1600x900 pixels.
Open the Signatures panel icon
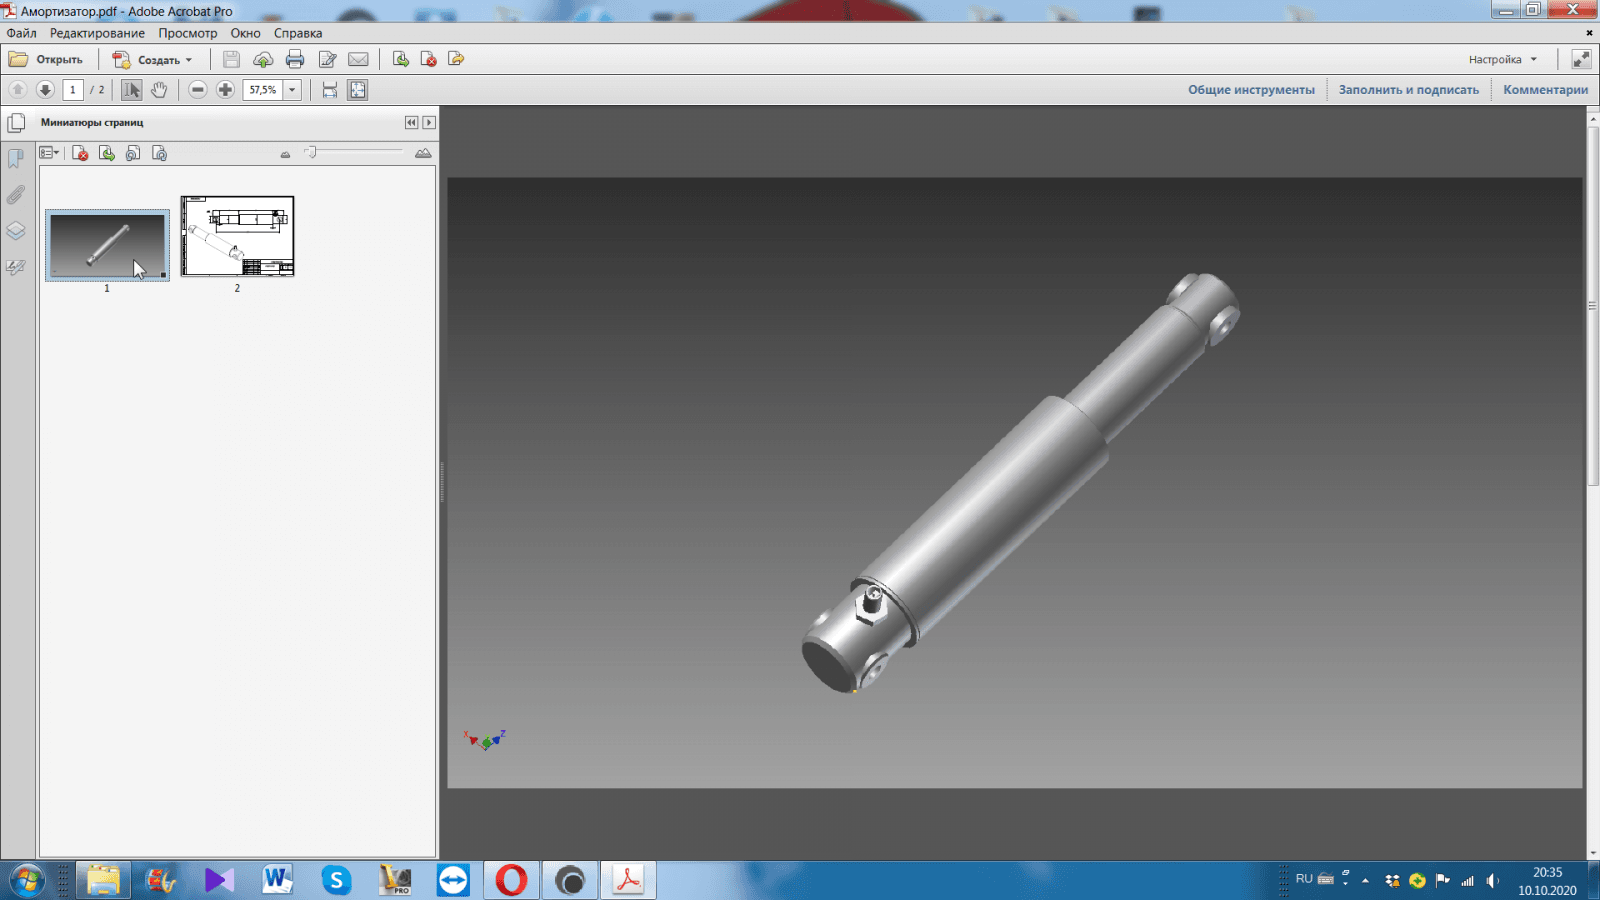(16, 267)
